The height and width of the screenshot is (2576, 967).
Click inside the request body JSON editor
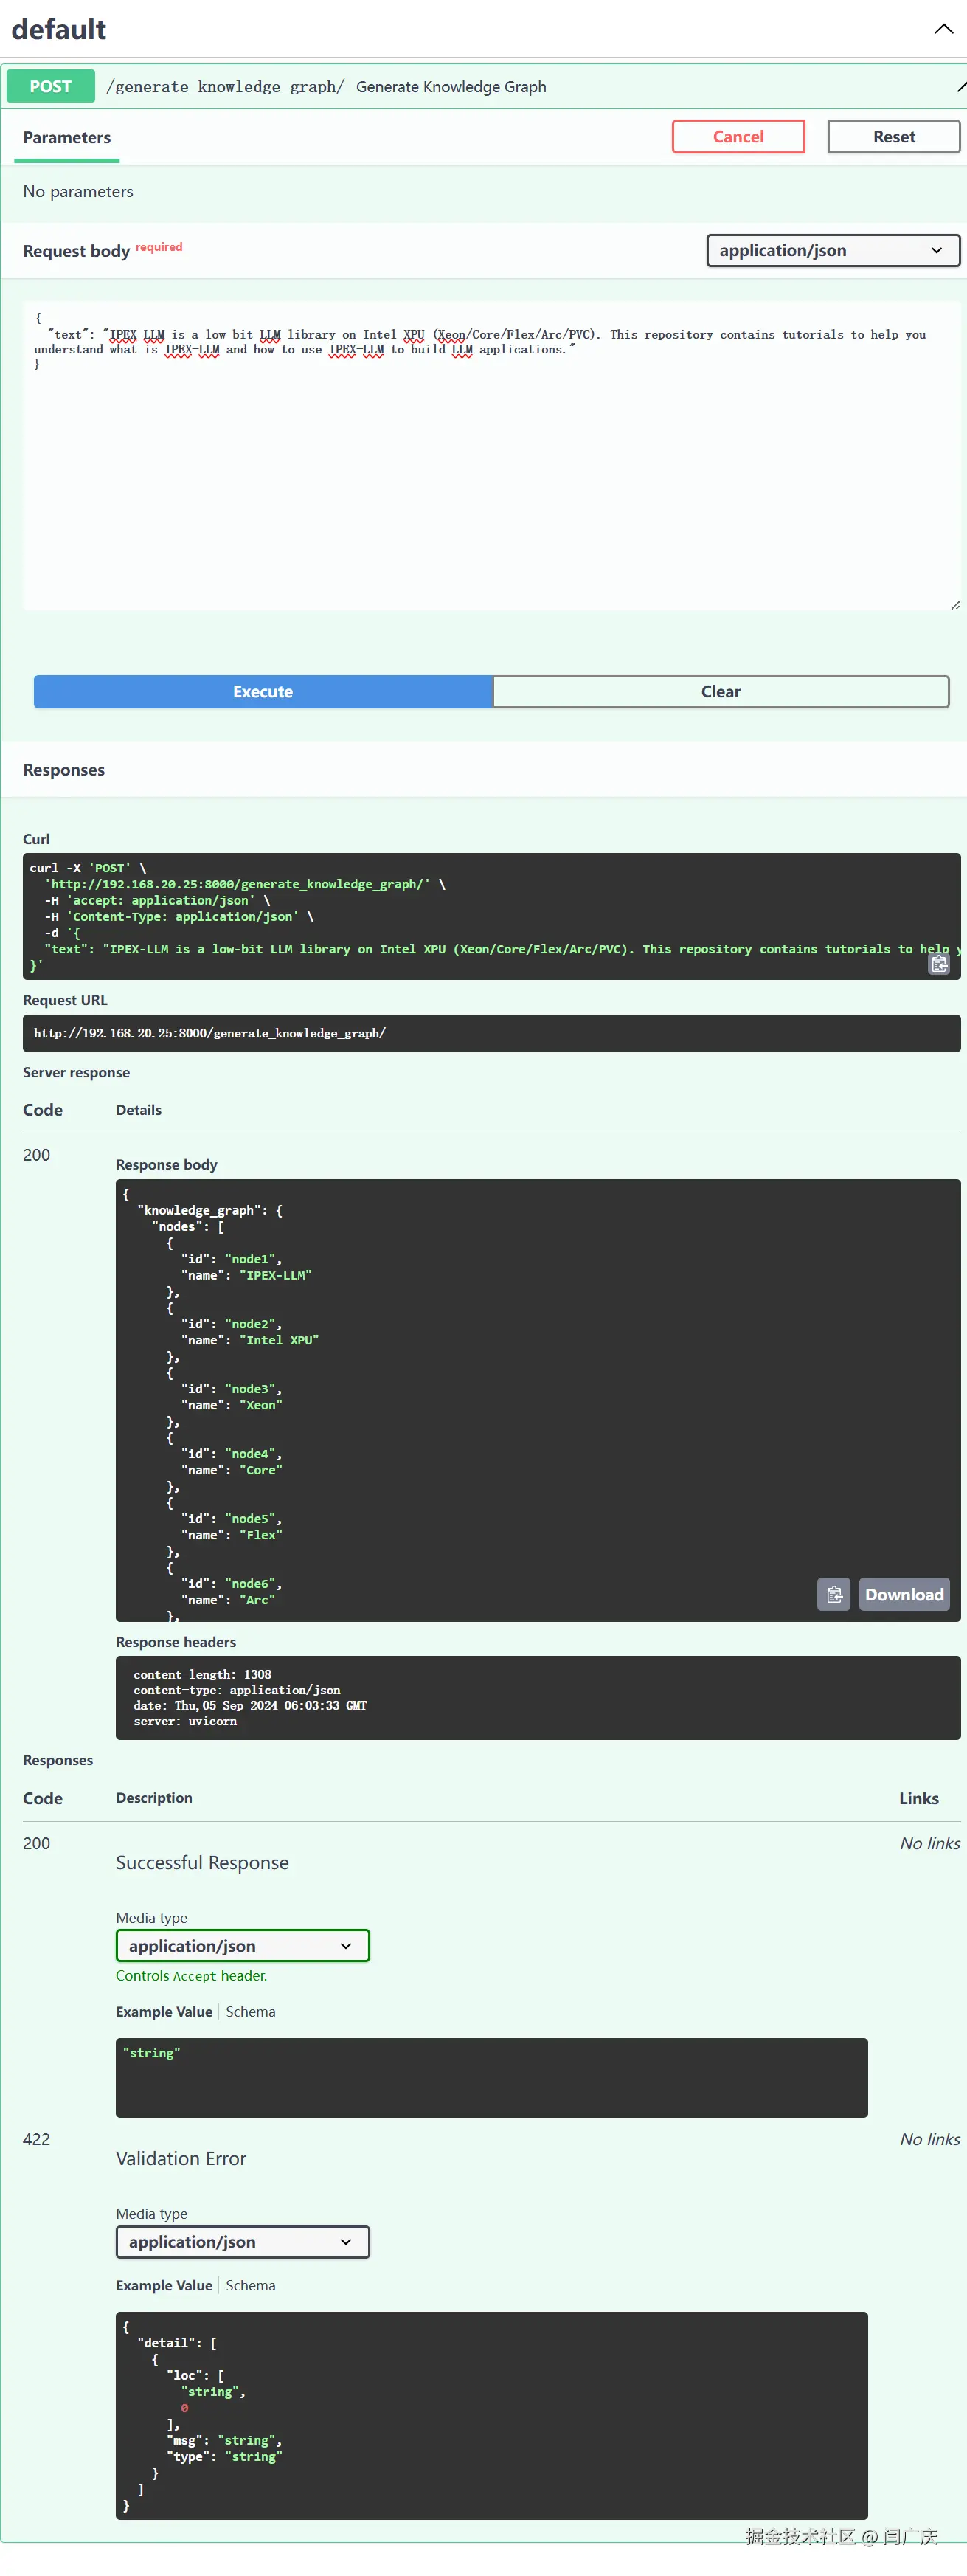pos(490,470)
